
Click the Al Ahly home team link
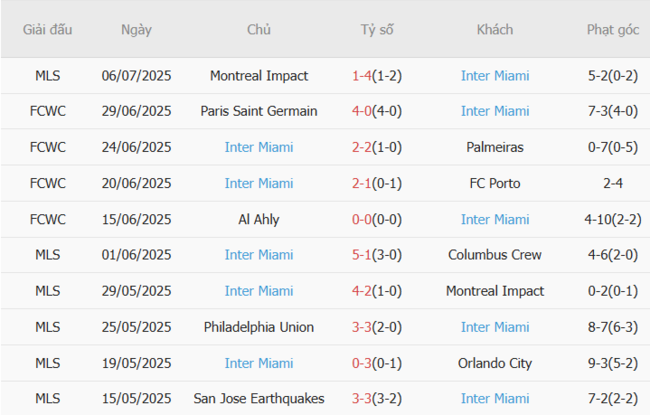[259, 219]
